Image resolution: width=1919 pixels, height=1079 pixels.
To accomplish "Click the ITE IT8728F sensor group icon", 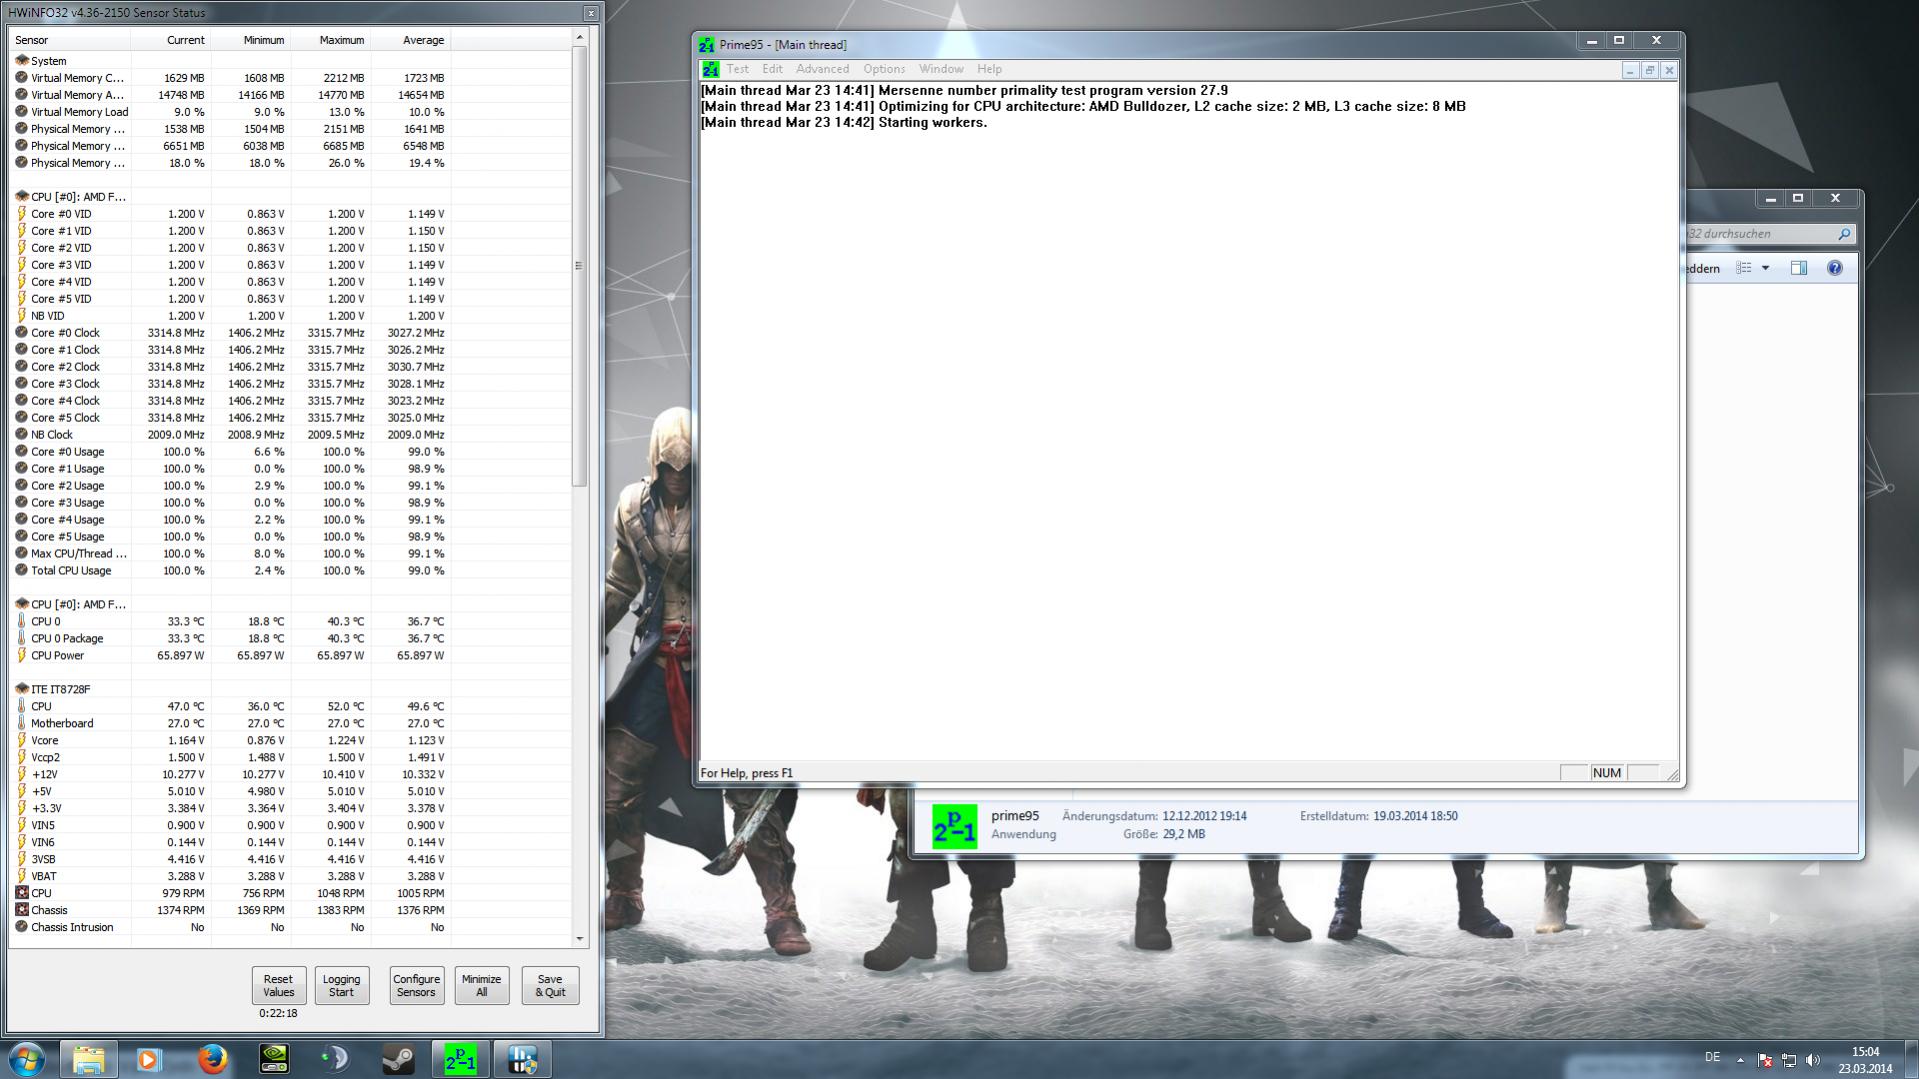I will [x=22, y=689].
